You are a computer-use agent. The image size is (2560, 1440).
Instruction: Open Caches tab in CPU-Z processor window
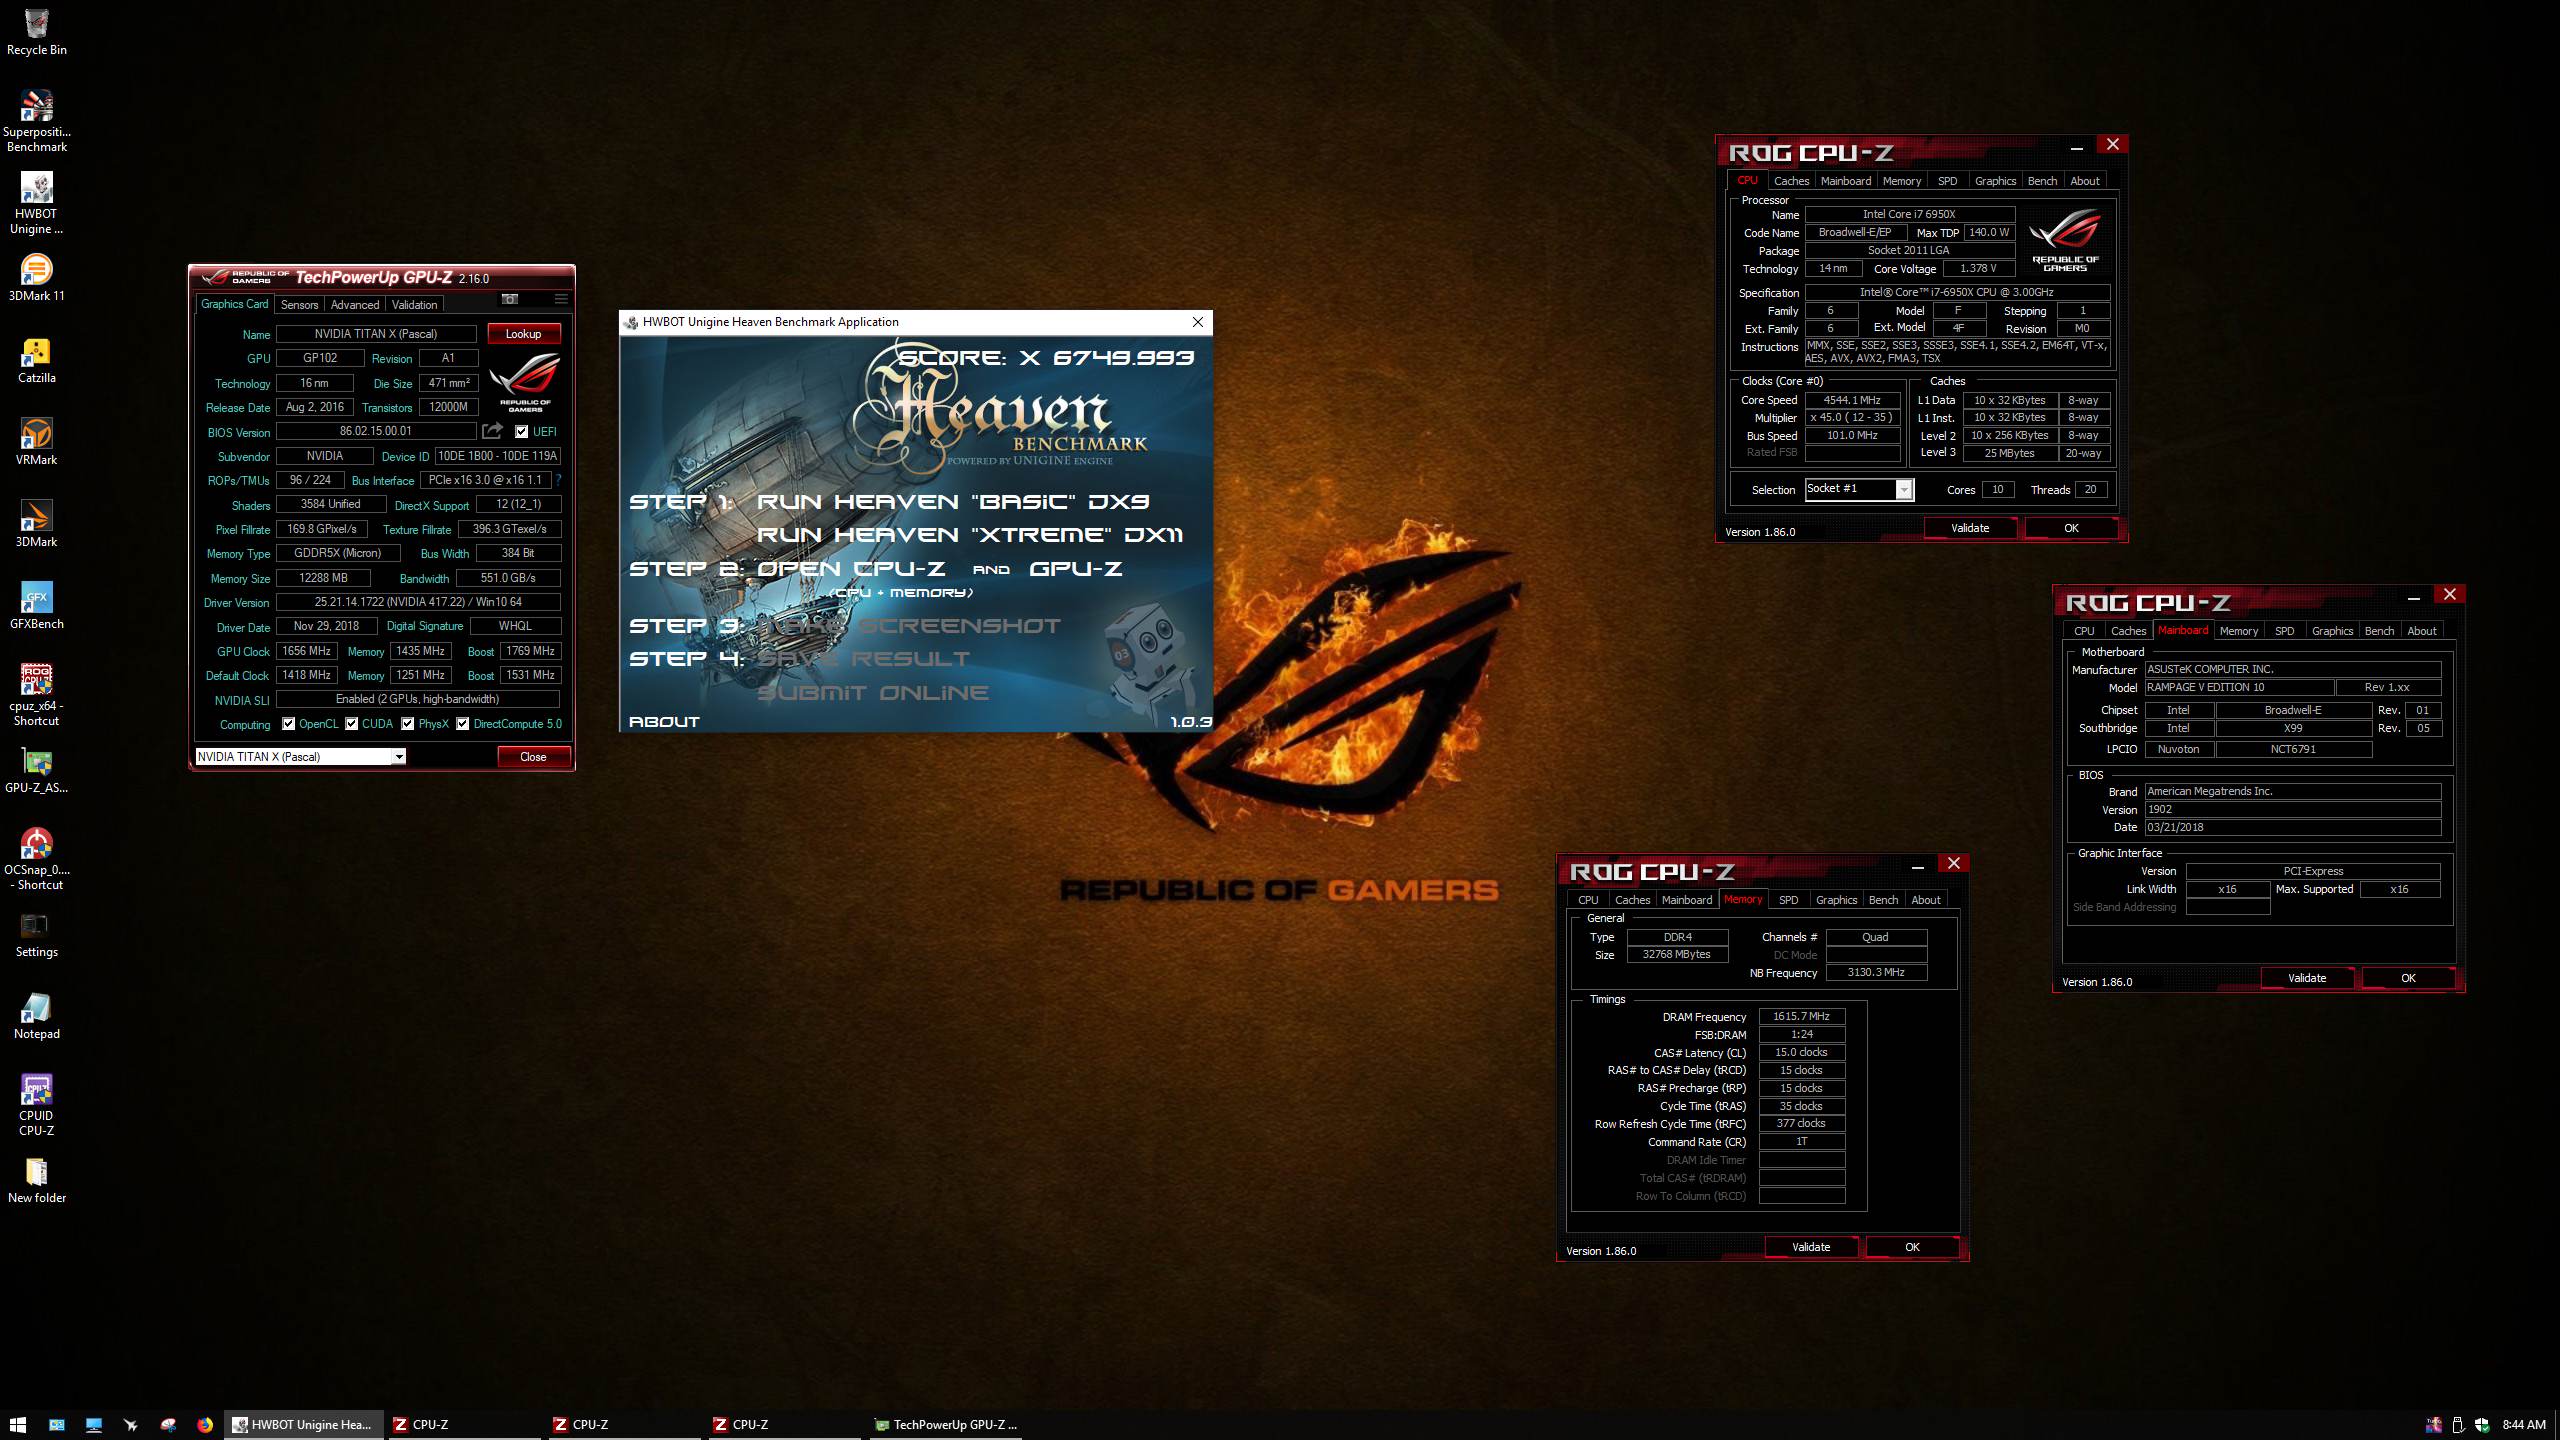point(1791,181)
